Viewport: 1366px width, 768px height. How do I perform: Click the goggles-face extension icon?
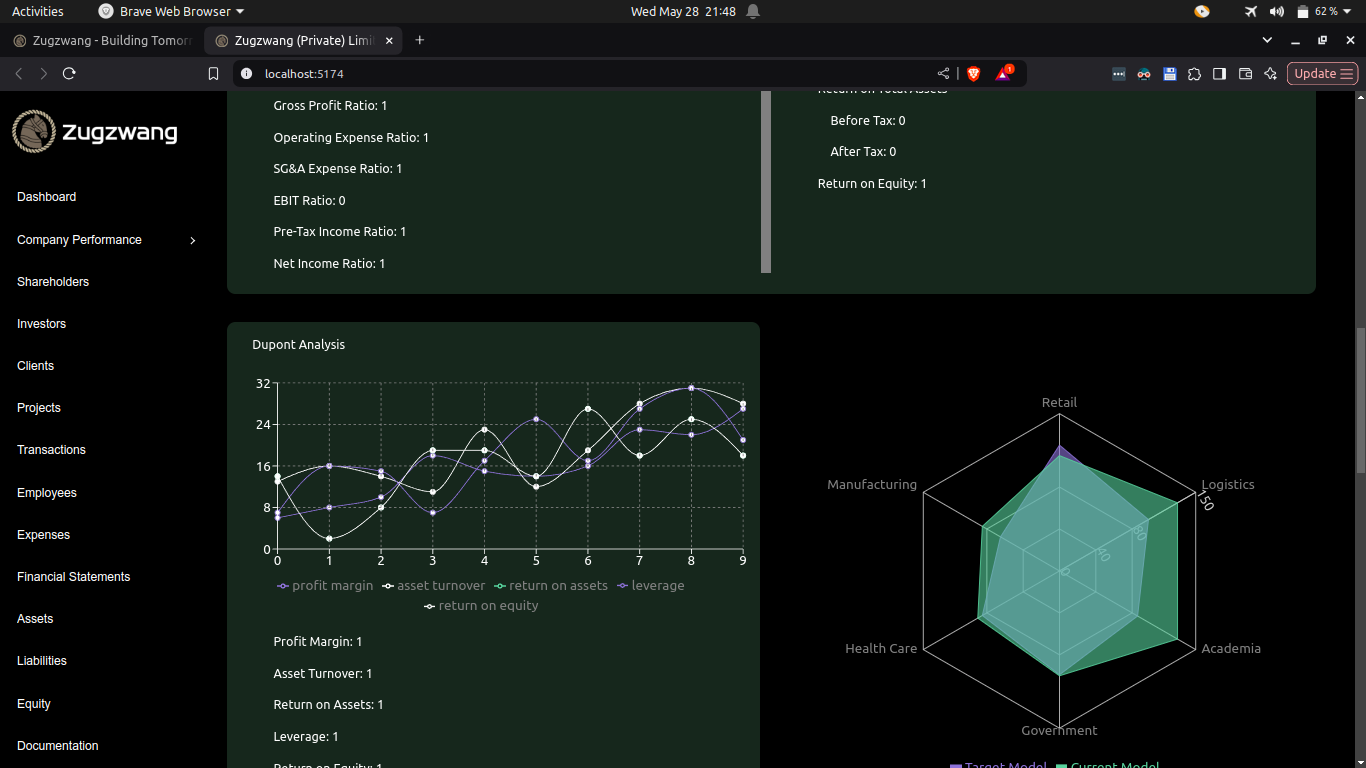pos(1144,73)
